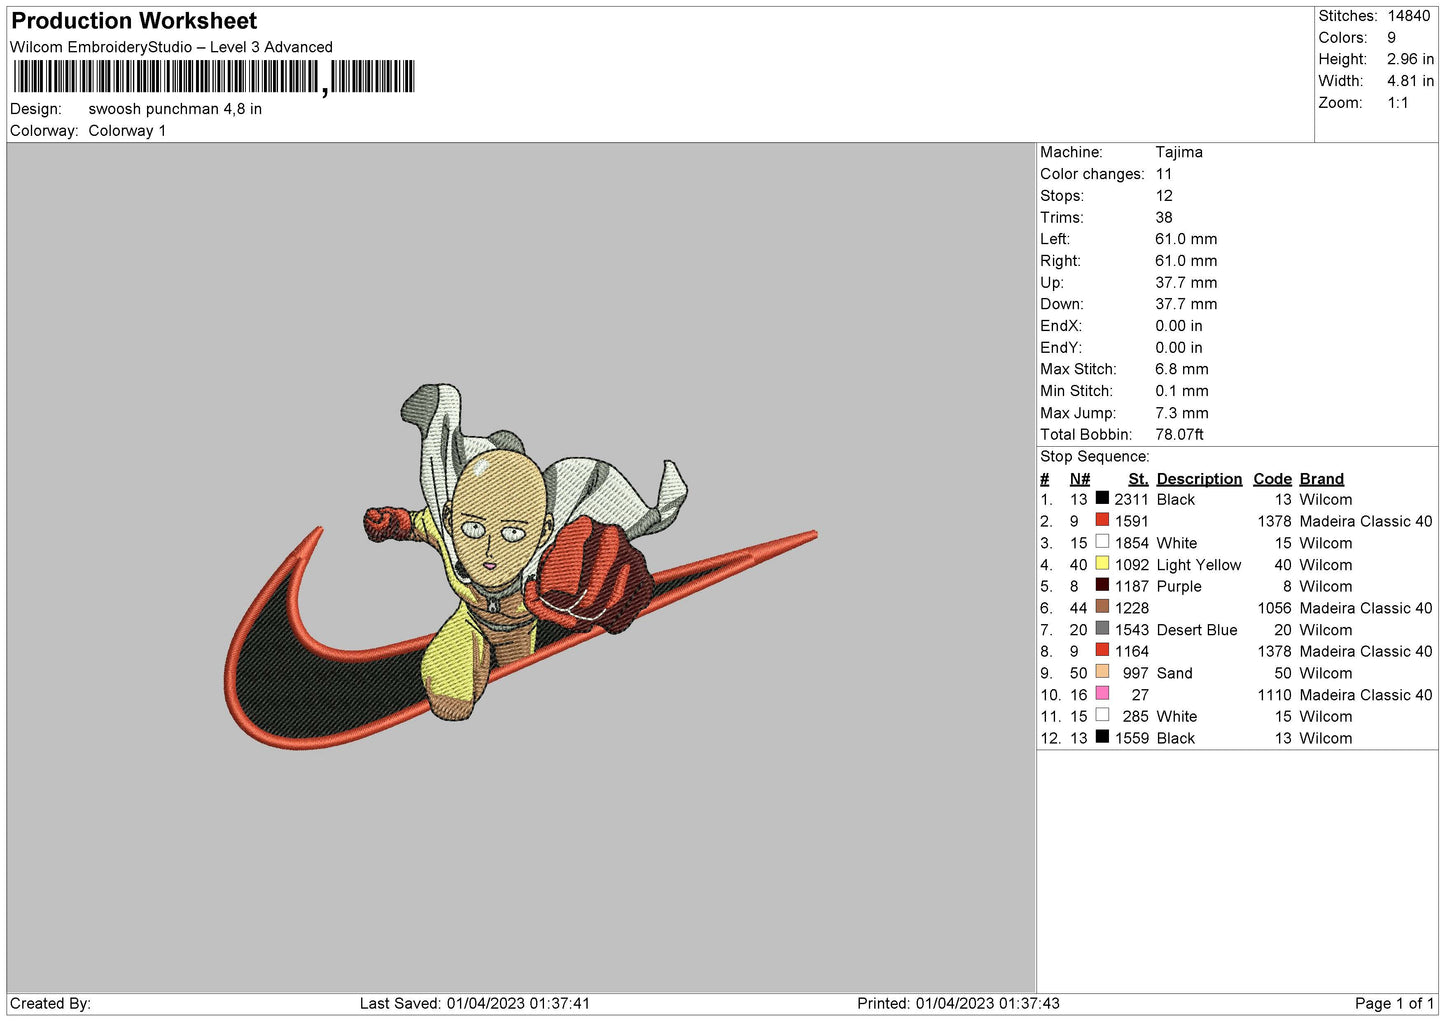Select the Code column header
This screenshot has width=1445, height=1021.
[x=1272, y=479]
